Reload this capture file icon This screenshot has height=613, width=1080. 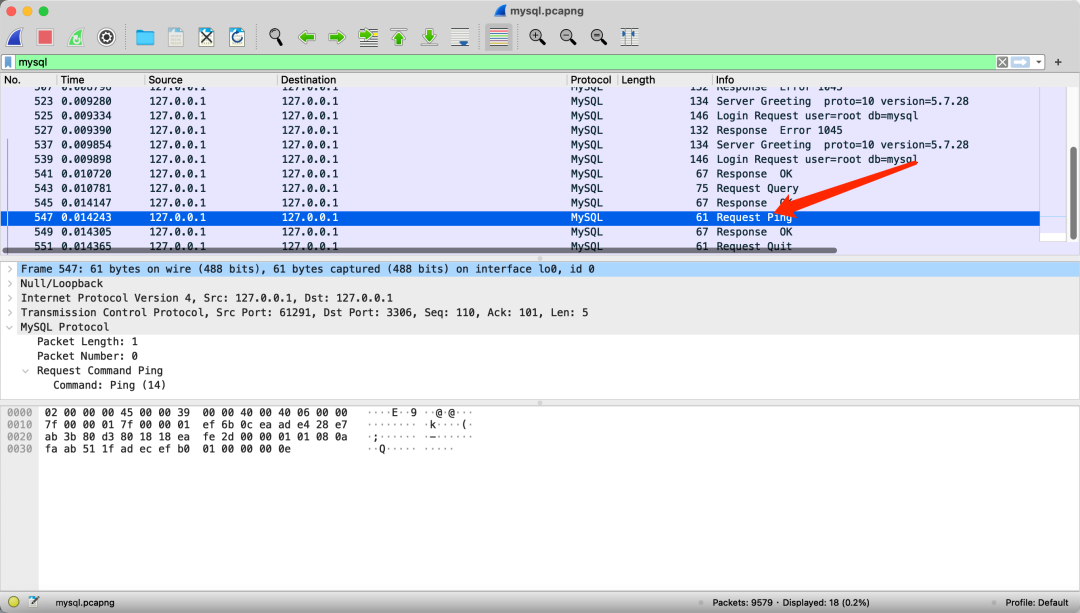coord(237,37)
